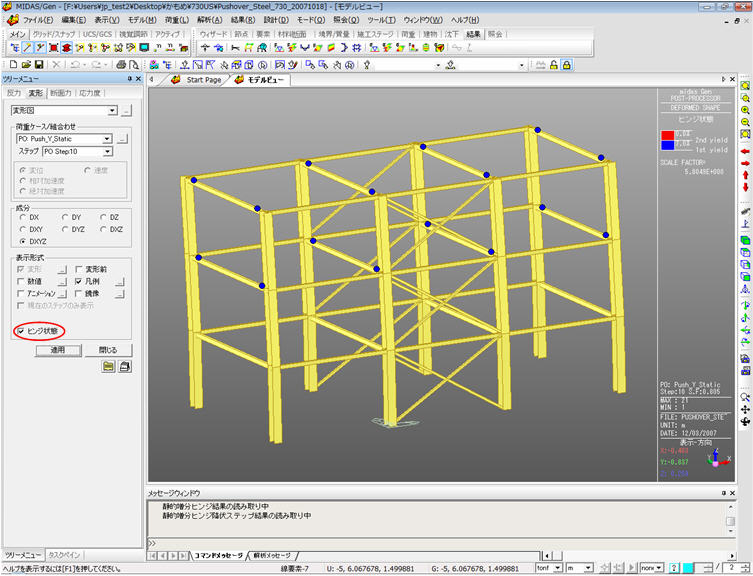The image size is (753, 576).
Task: Click the New file icon
Action: [13, 64]
